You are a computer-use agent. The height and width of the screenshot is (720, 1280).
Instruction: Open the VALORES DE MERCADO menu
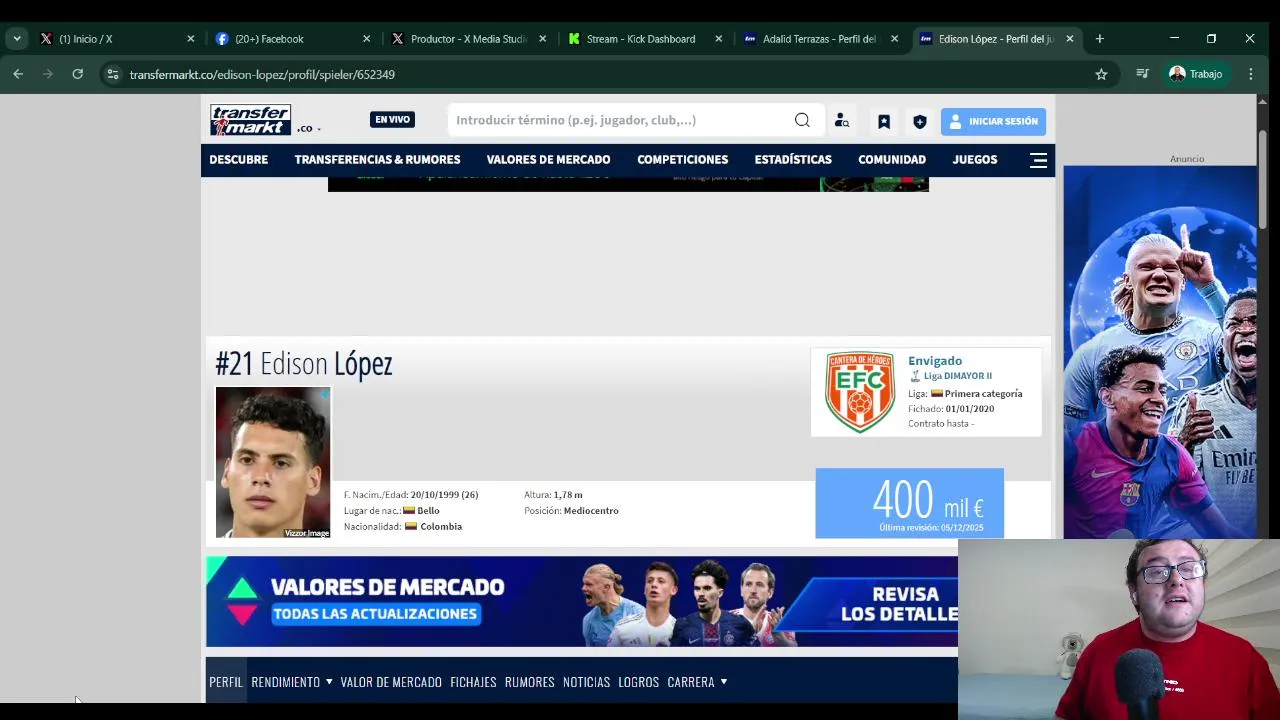point(548,160)
